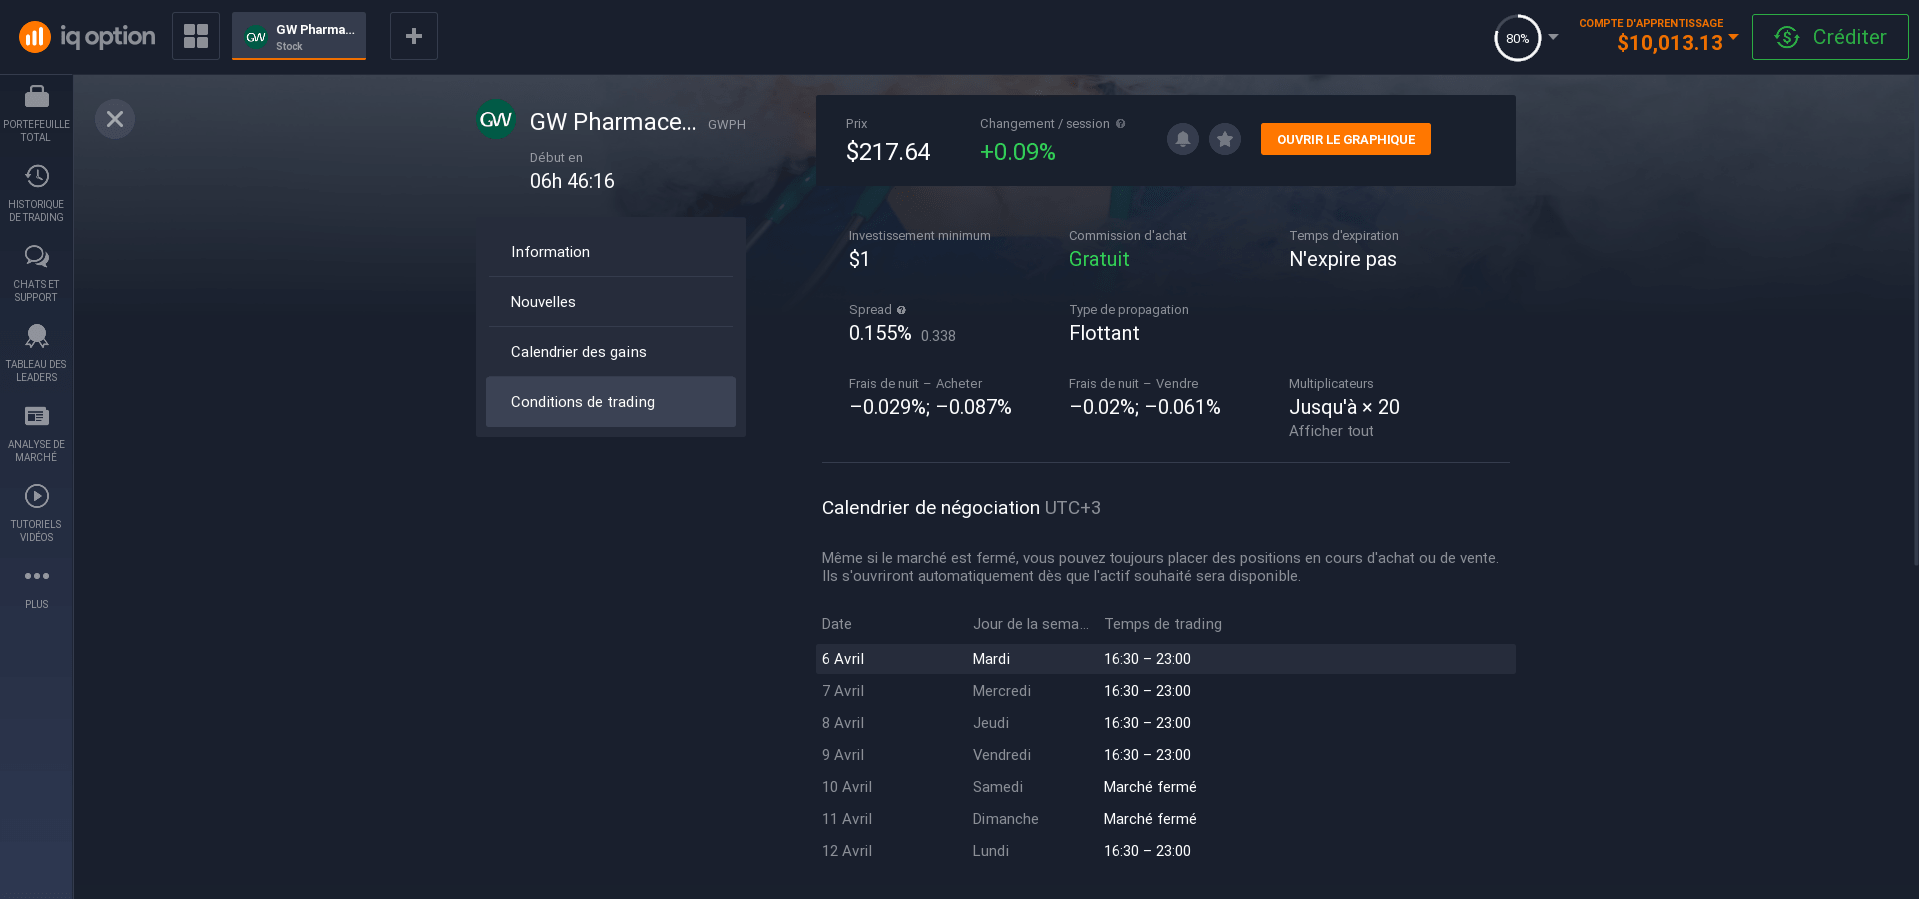Toggle the favorite star icon
The height and width of the screenshot is (899, 1919).
click(x=1225, y=139)
